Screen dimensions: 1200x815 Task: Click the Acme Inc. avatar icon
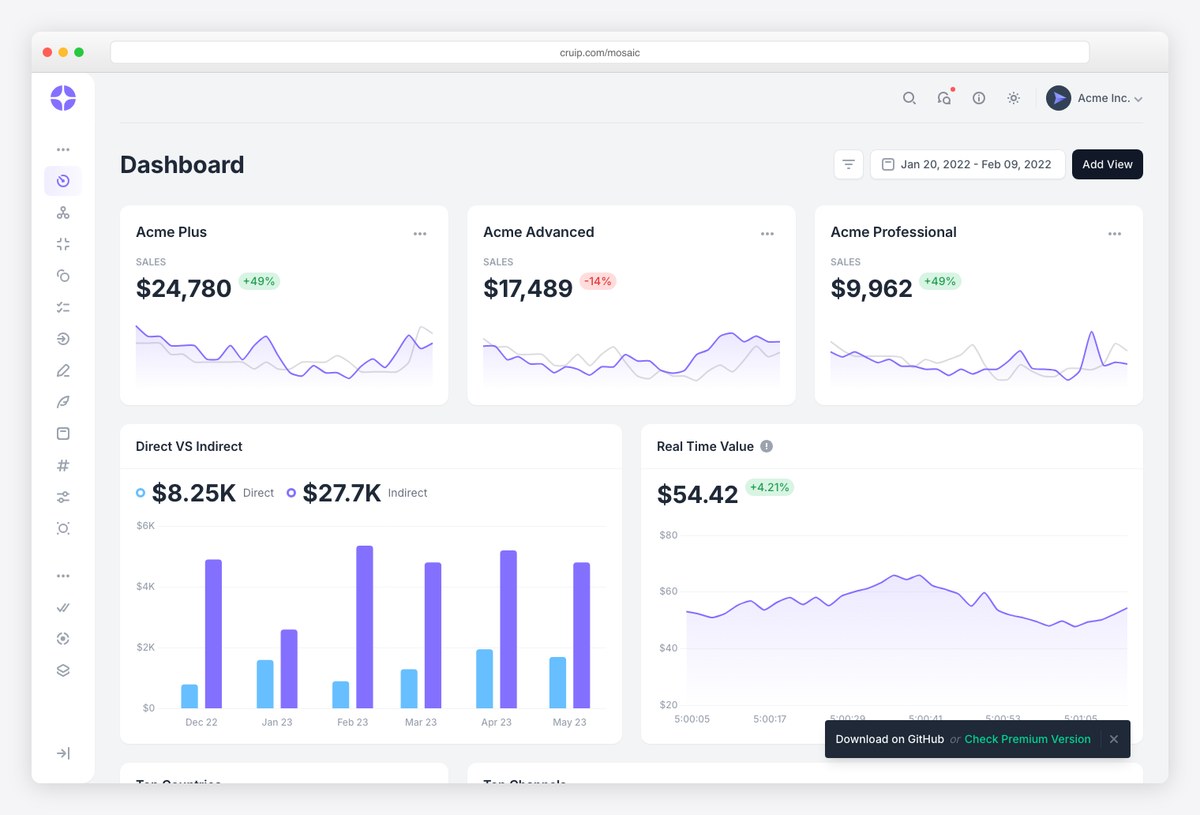click(x=1058, y=98)
